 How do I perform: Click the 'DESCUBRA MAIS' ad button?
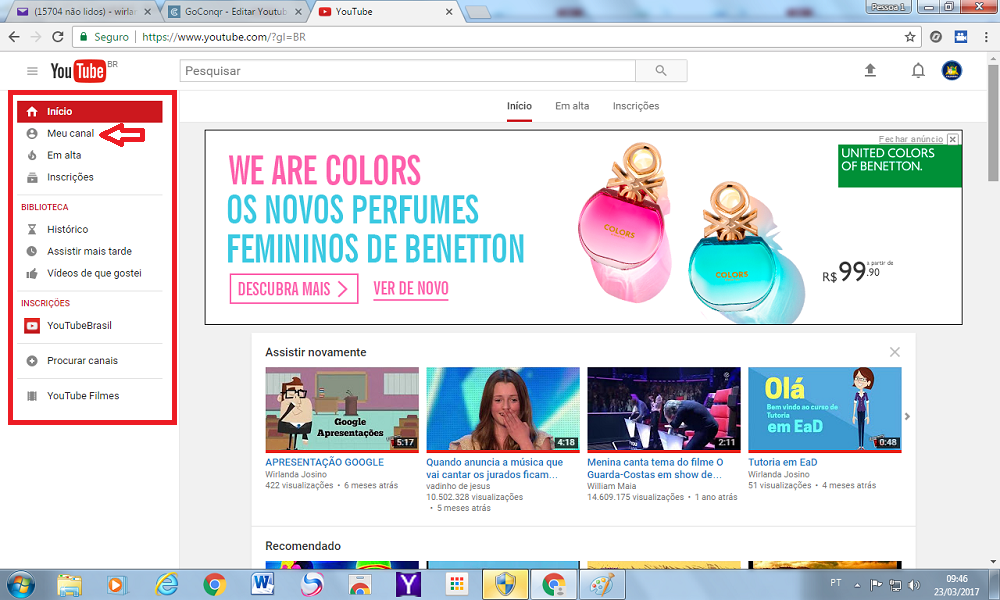(x=293, y=289)
